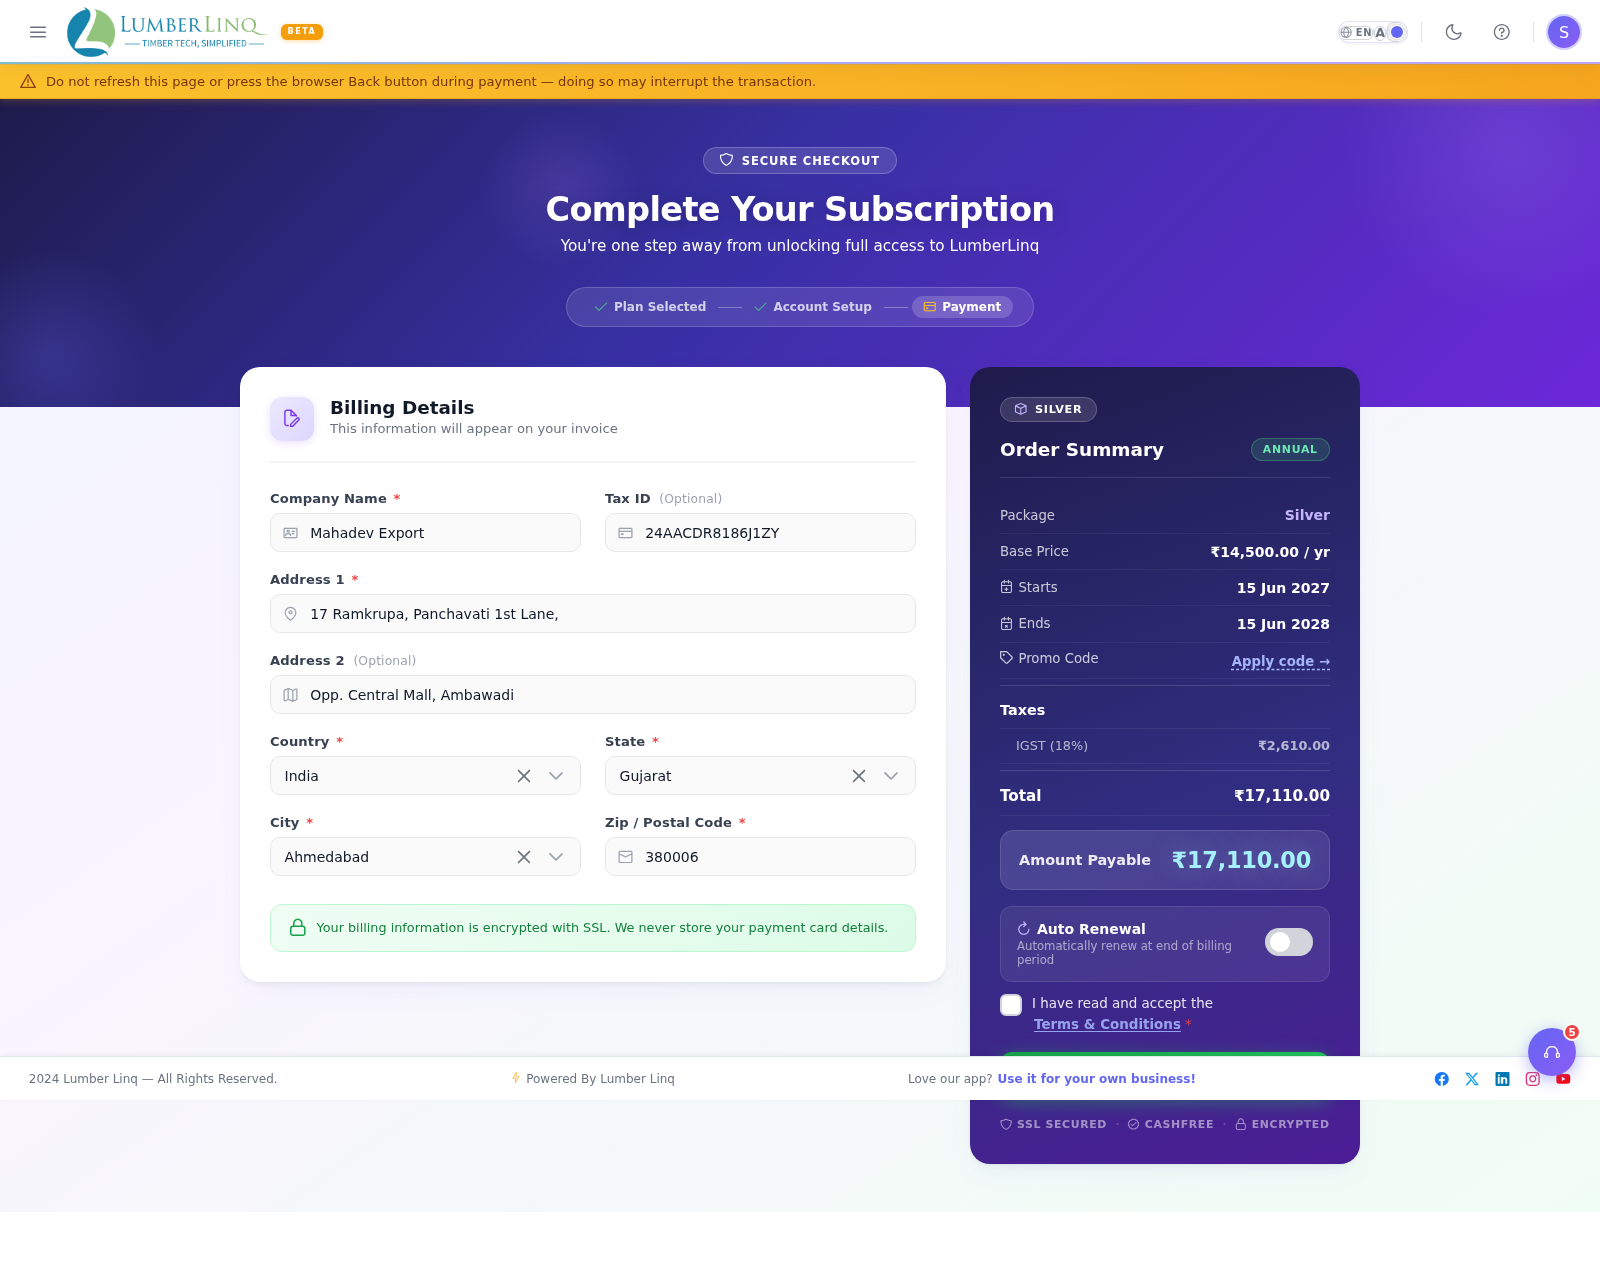Click the Secure Checkout badge

(800, 161)
